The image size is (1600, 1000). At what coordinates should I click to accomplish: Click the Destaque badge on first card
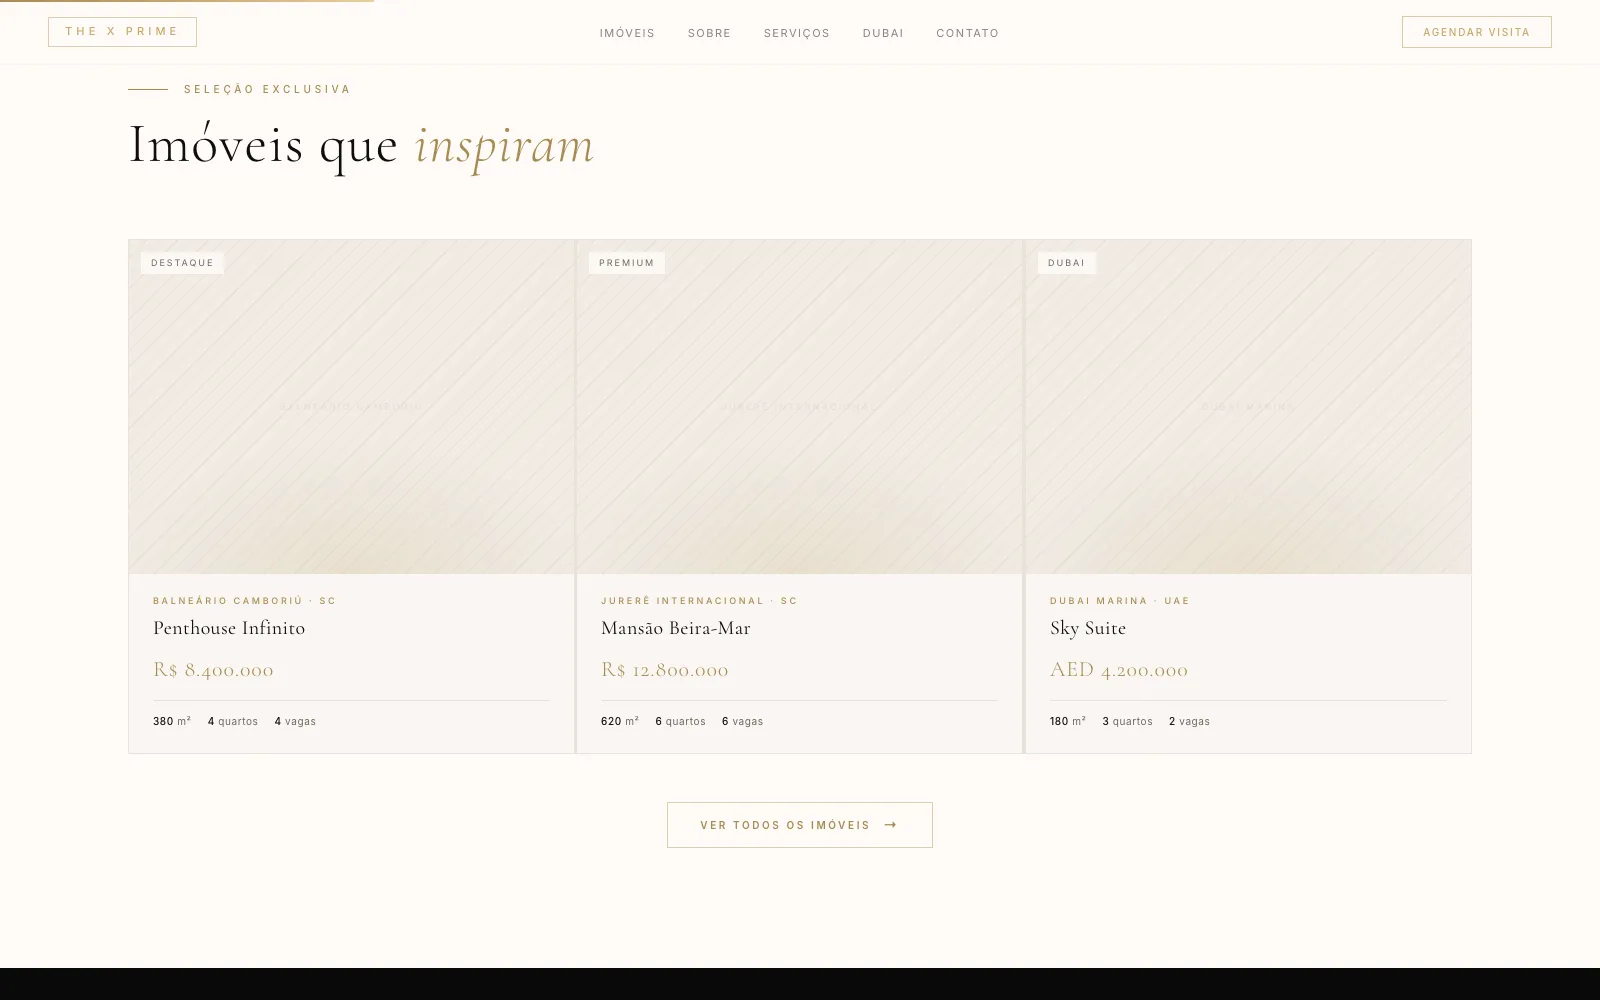click(182, 263)
